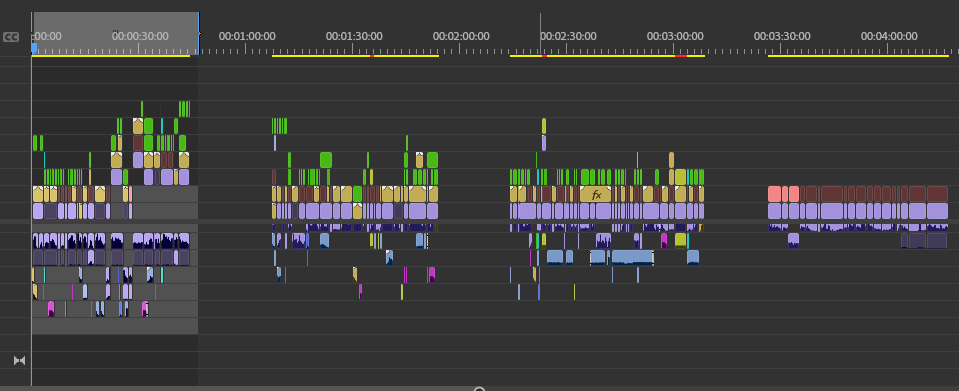Viewport: 959px width, 391px height.
Task: Jump to 00:04:00:00 on the time ruler
Action: coord(889,36)
